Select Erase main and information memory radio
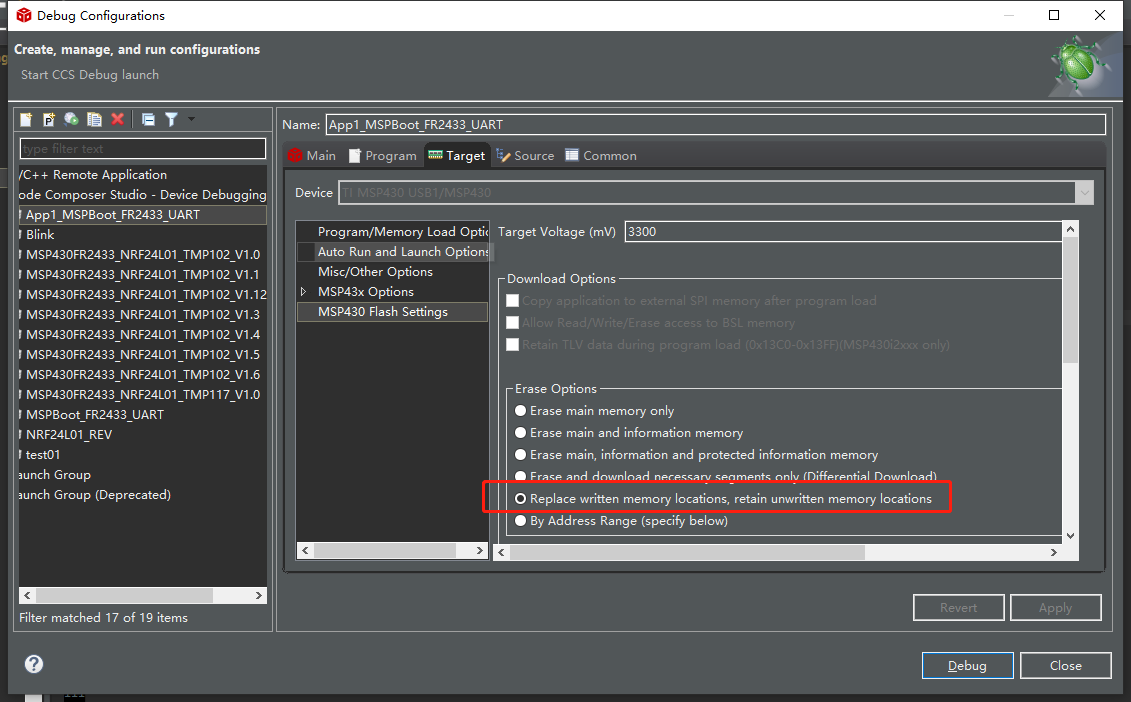1131x702 pixels. pos(520,433)
